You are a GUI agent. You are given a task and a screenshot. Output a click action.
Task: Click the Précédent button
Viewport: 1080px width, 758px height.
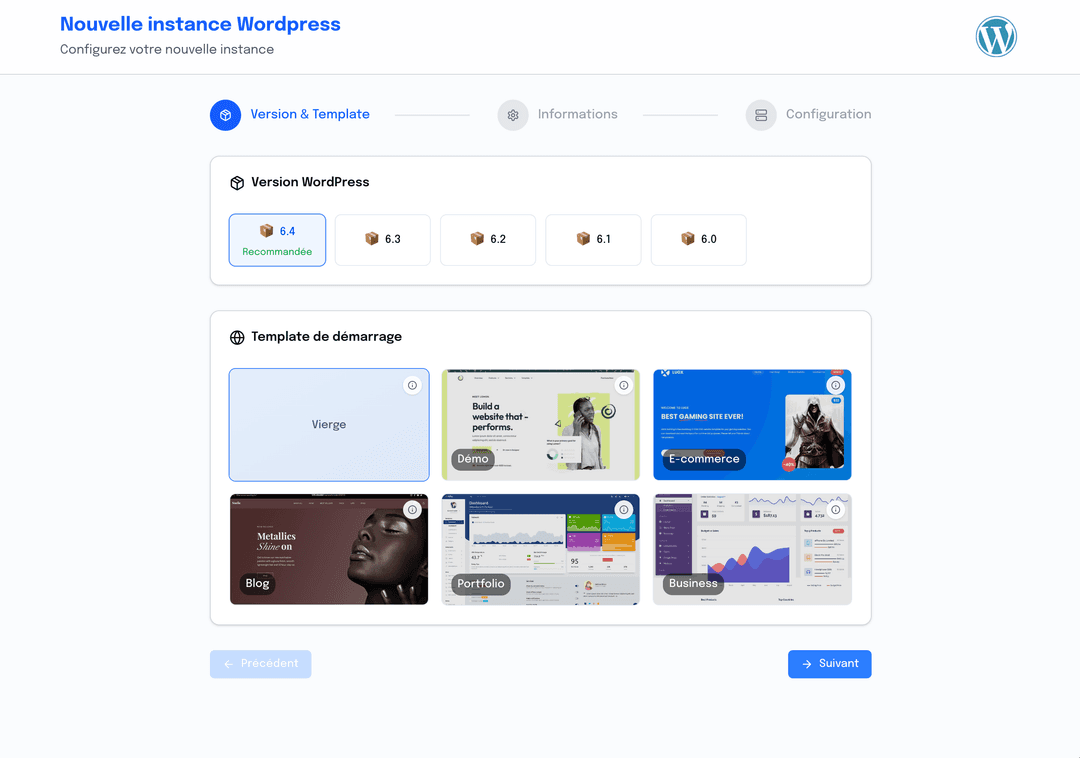point(260,663)
